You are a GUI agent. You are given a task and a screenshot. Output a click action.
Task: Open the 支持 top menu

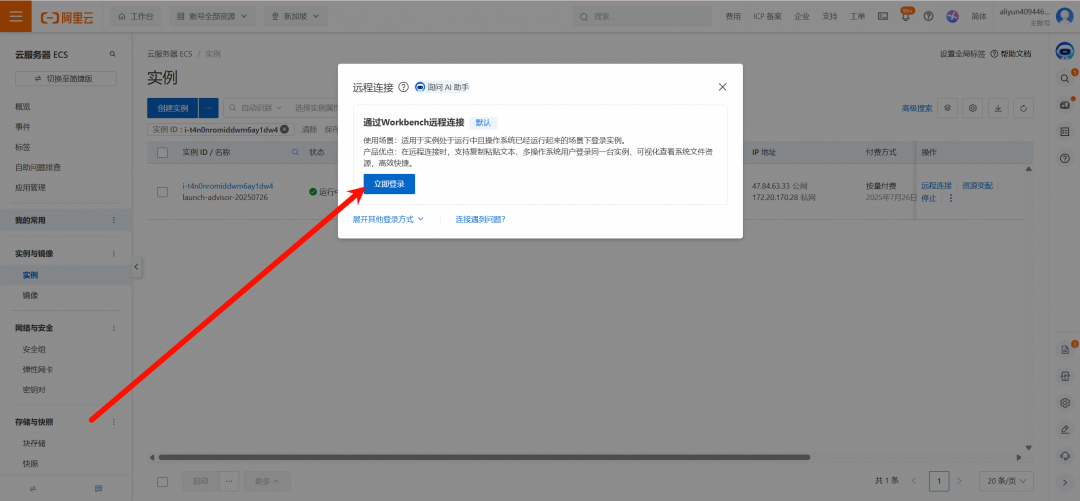pyautogui.click(x=829, y=17)
